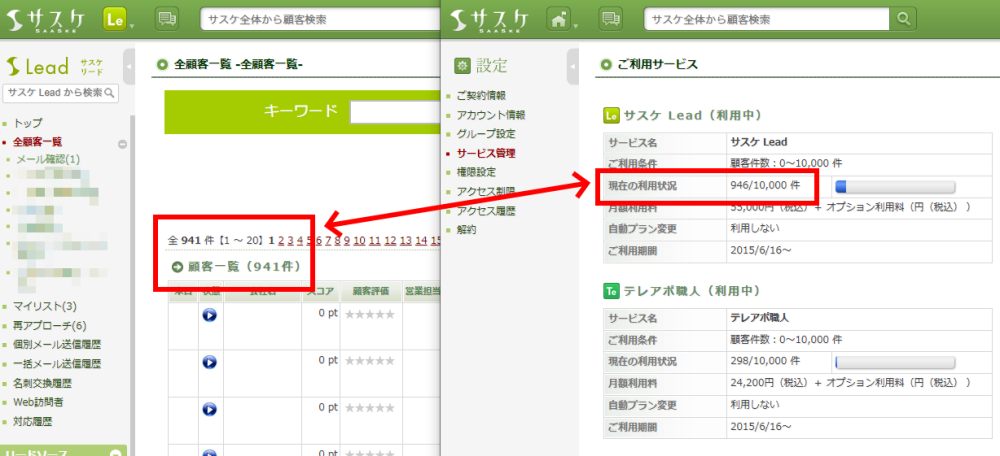Click the 設定 gear icon heading
Image resolution: width=1000 pixels, height=456 pixels.
463,65
